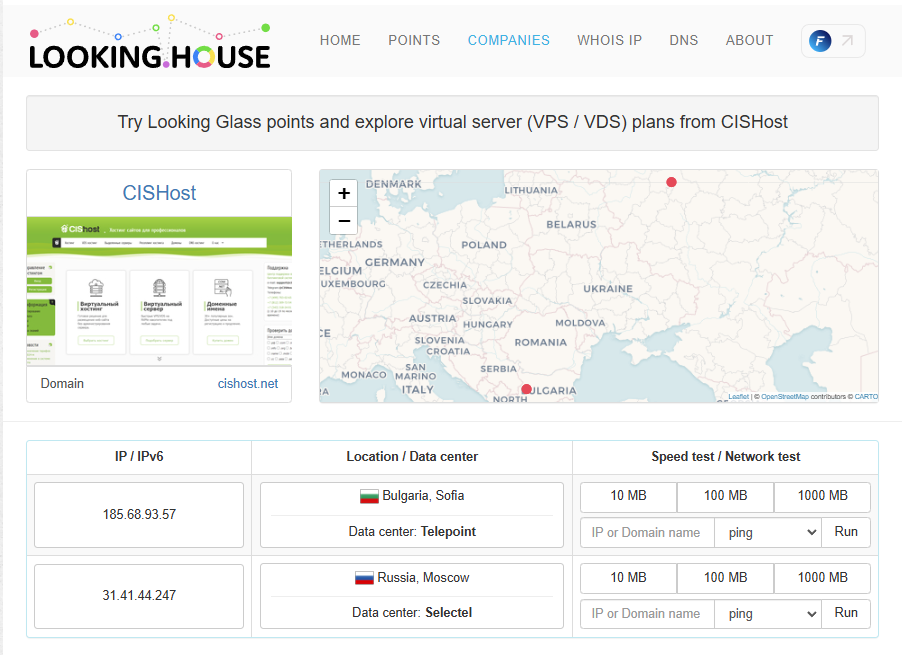Click the CISHost website thumbnail
This screenshot has width=902, height=655.
coord(159,290)
